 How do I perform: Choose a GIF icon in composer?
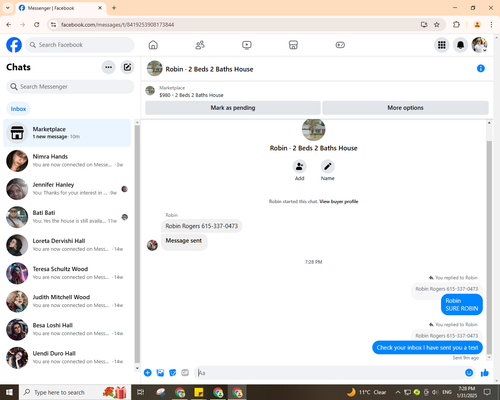tap(185, 373)
